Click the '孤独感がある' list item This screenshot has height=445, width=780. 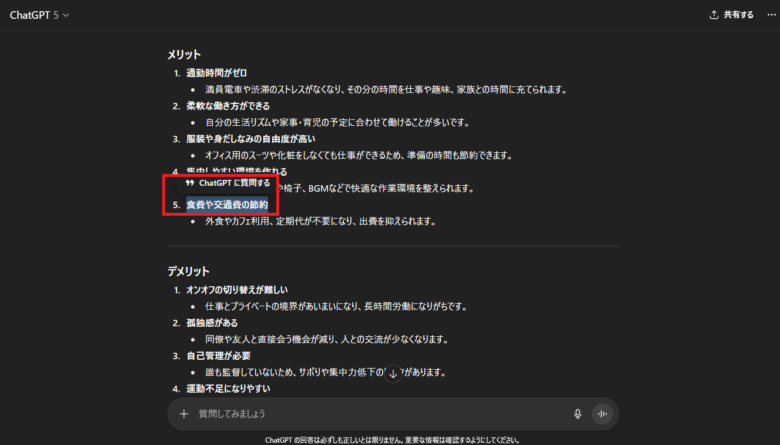pyautogui.click(x=210, y=323)
